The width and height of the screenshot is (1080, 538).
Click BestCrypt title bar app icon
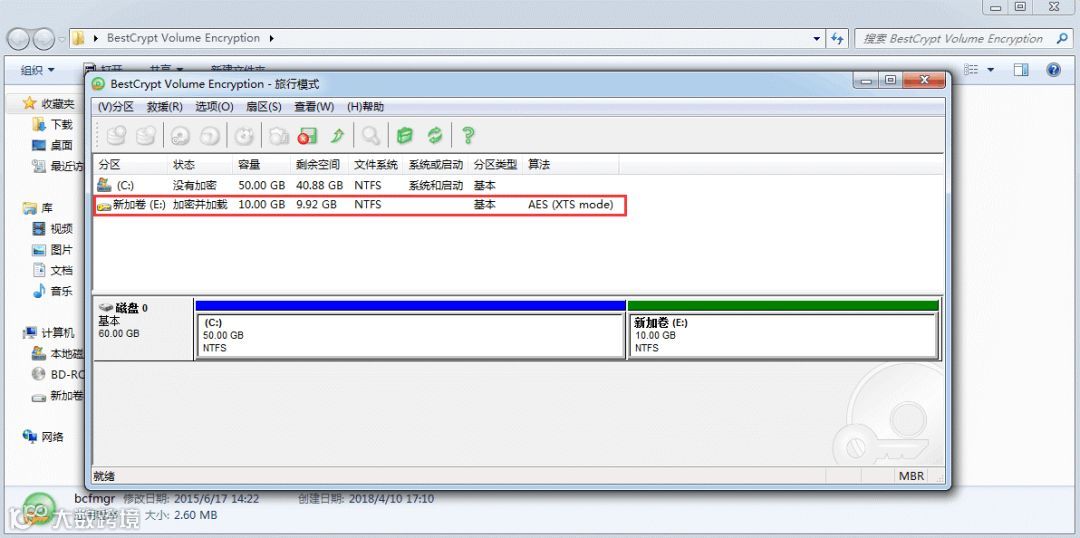(x=98, y=84)
